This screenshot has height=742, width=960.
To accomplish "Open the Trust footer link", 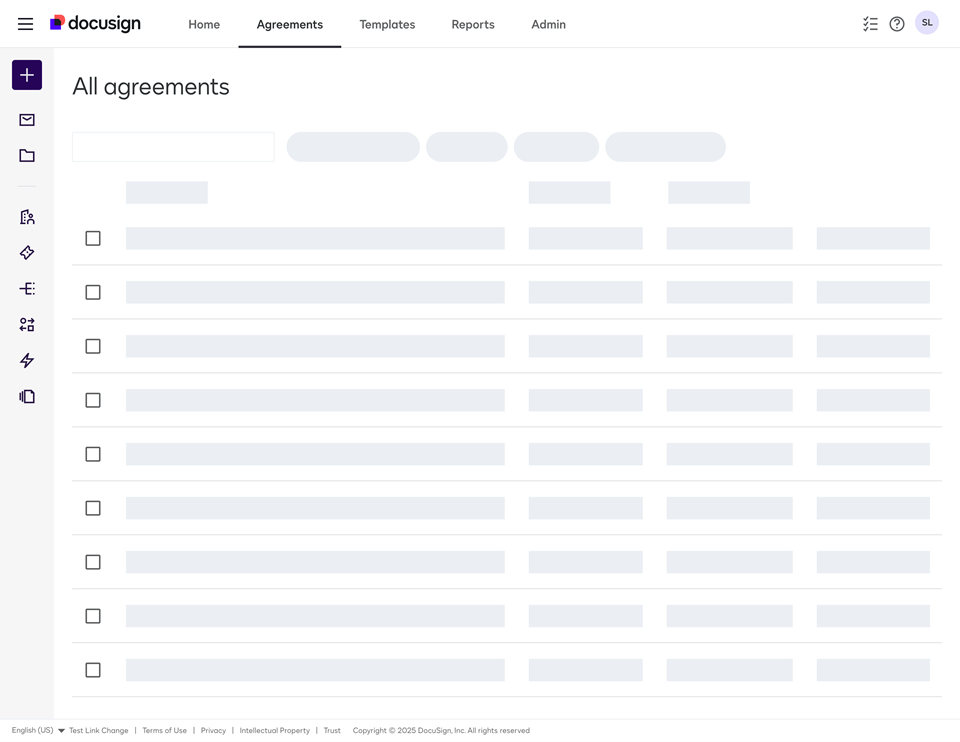I will point(332,730).
